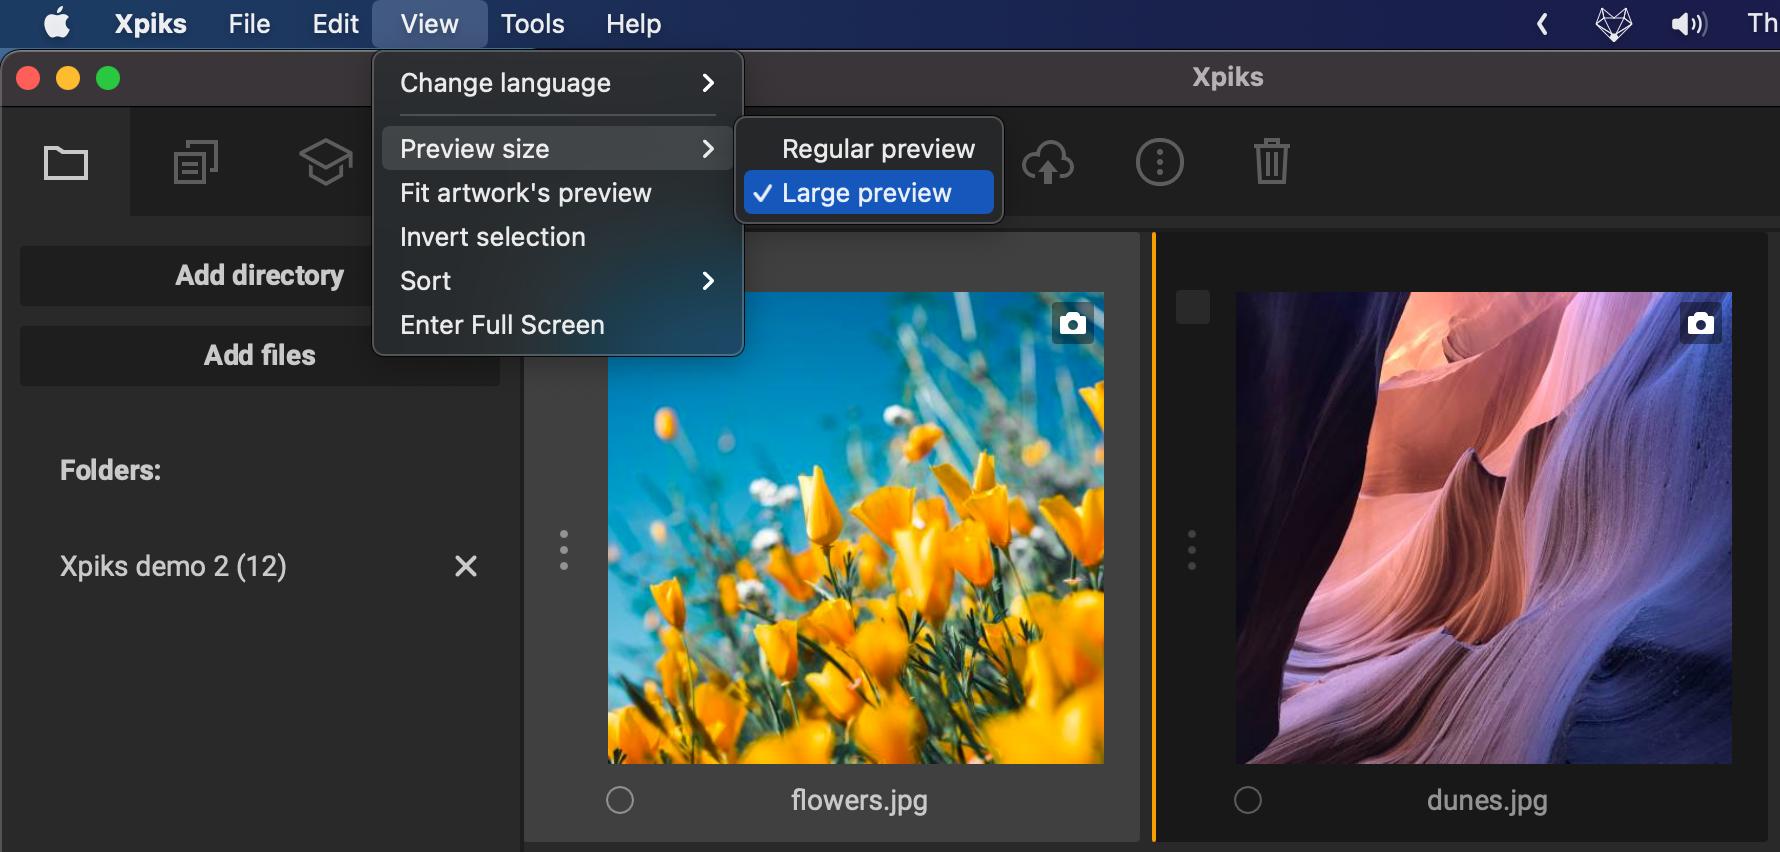The width and height of the screenshot is (1780, 852).
Task: Click the camera icon on flowers.jpg
Action: pos(1073,323)
